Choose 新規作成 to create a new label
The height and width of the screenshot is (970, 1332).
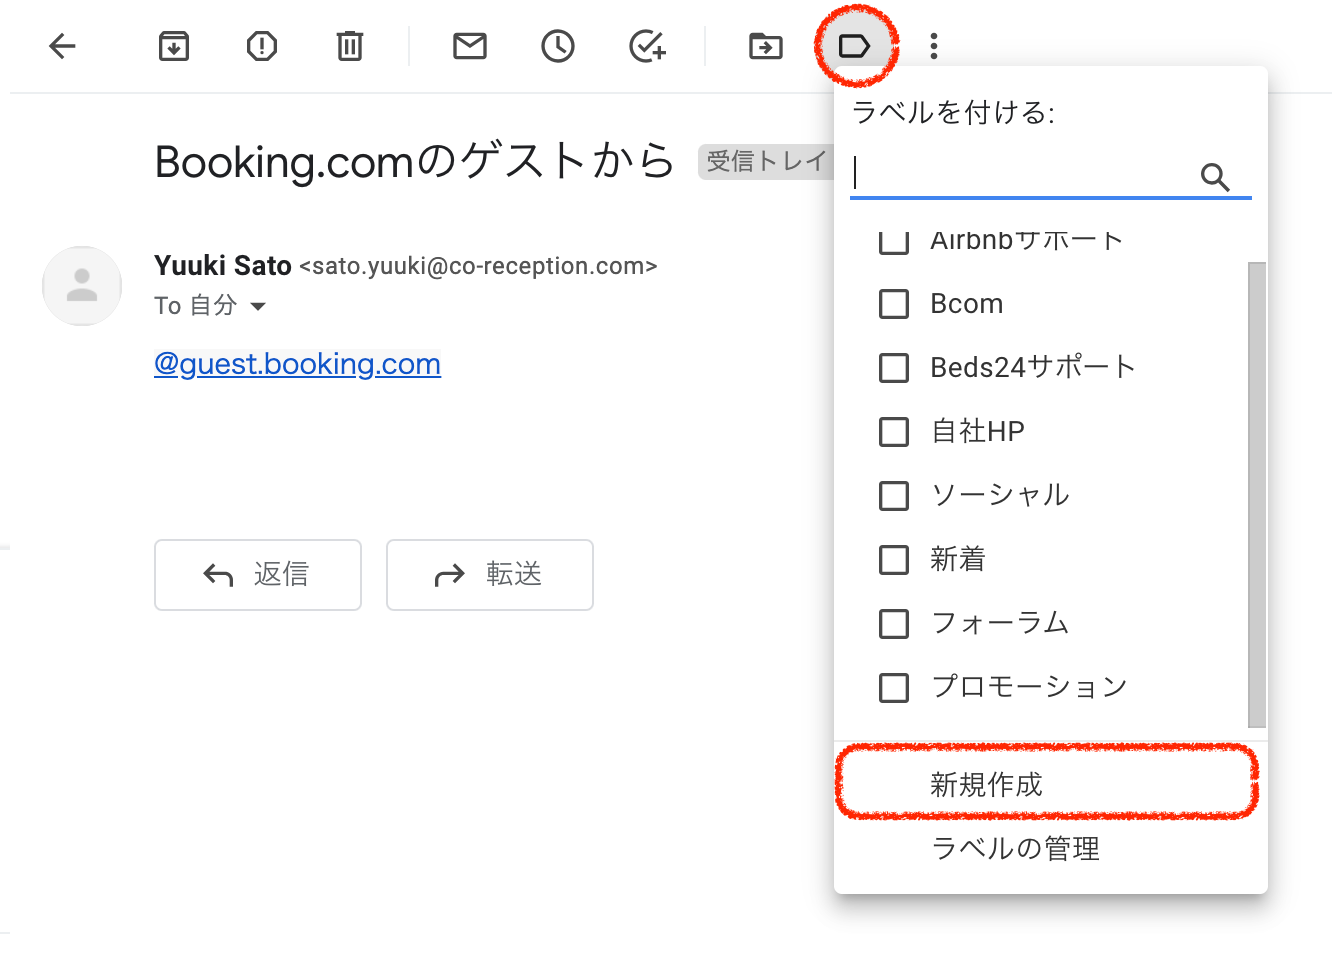click(x=986, y=784)
